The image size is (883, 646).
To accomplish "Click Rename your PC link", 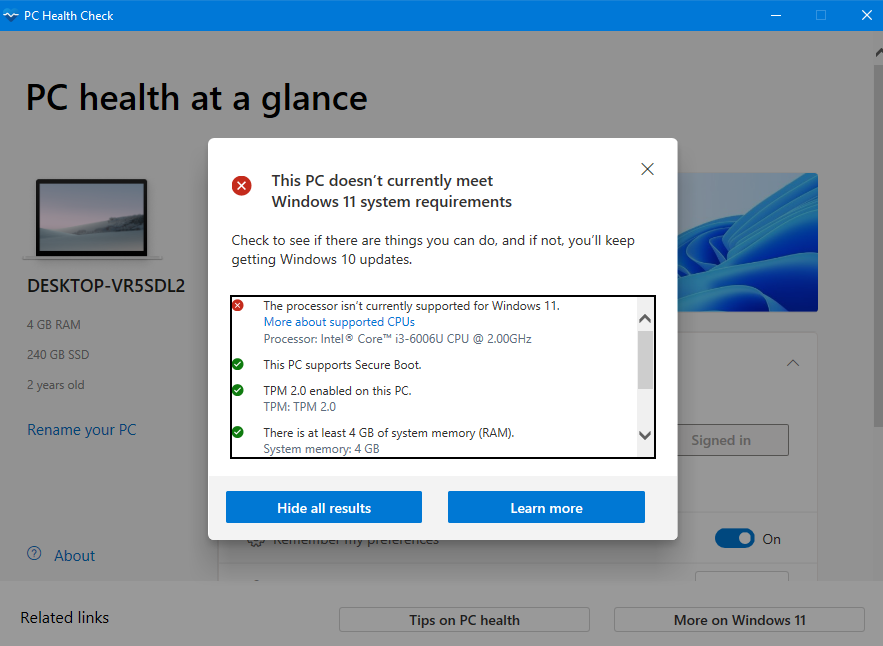I will pyautogui.click(x=82, y=430).
